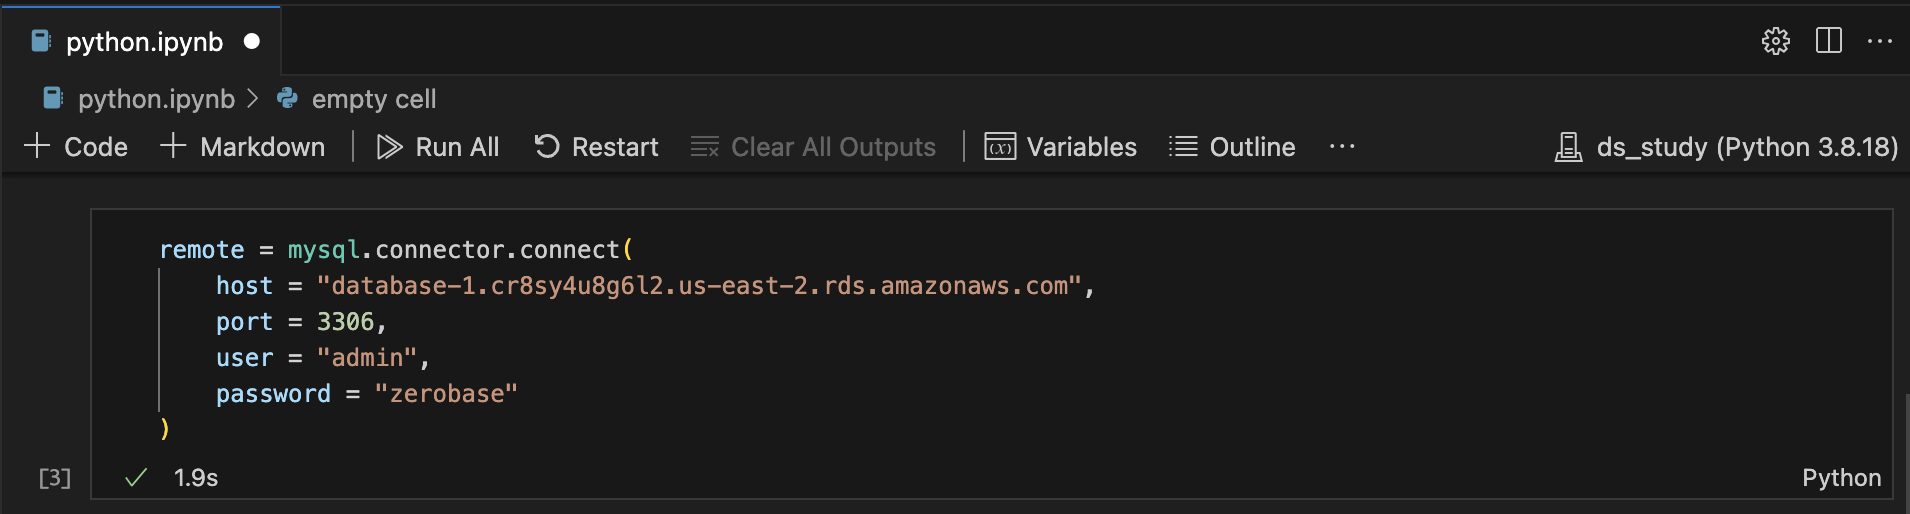
Task: Click the execution count [3] label
Action: tap(55, 478)
